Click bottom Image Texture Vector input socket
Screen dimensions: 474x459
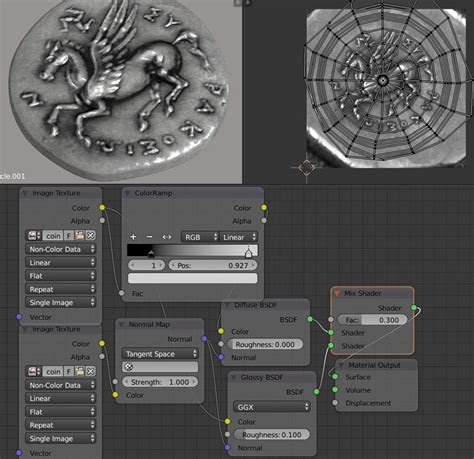[19, 453]
